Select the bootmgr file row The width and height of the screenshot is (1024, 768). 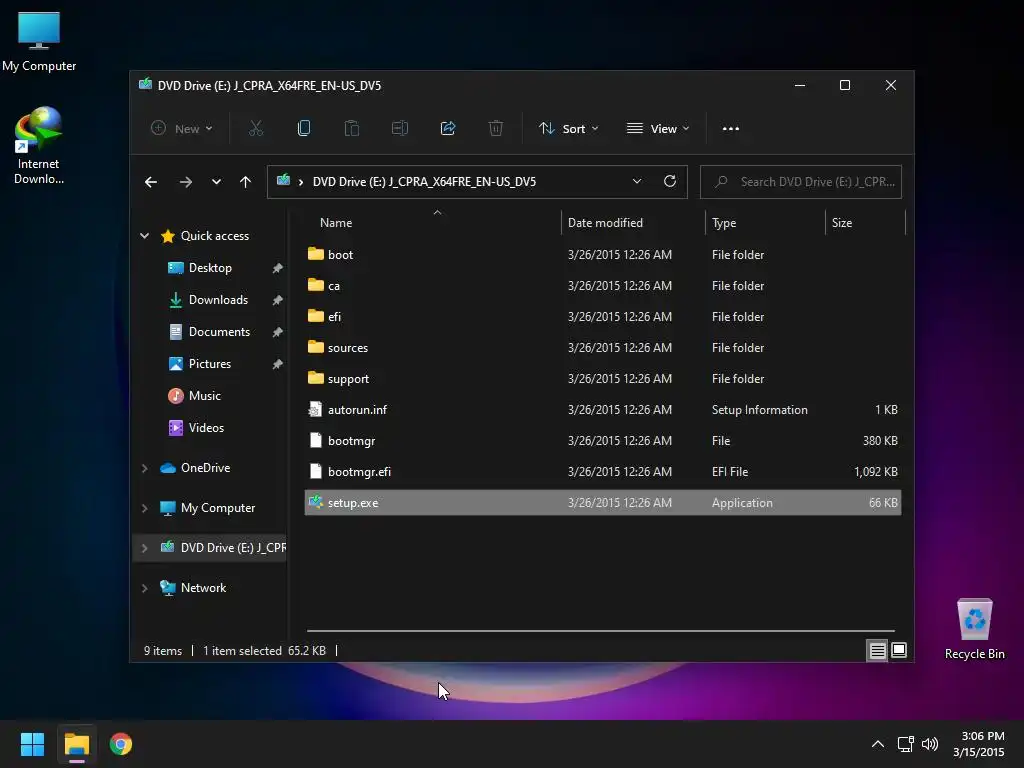(x=603, y=441)
